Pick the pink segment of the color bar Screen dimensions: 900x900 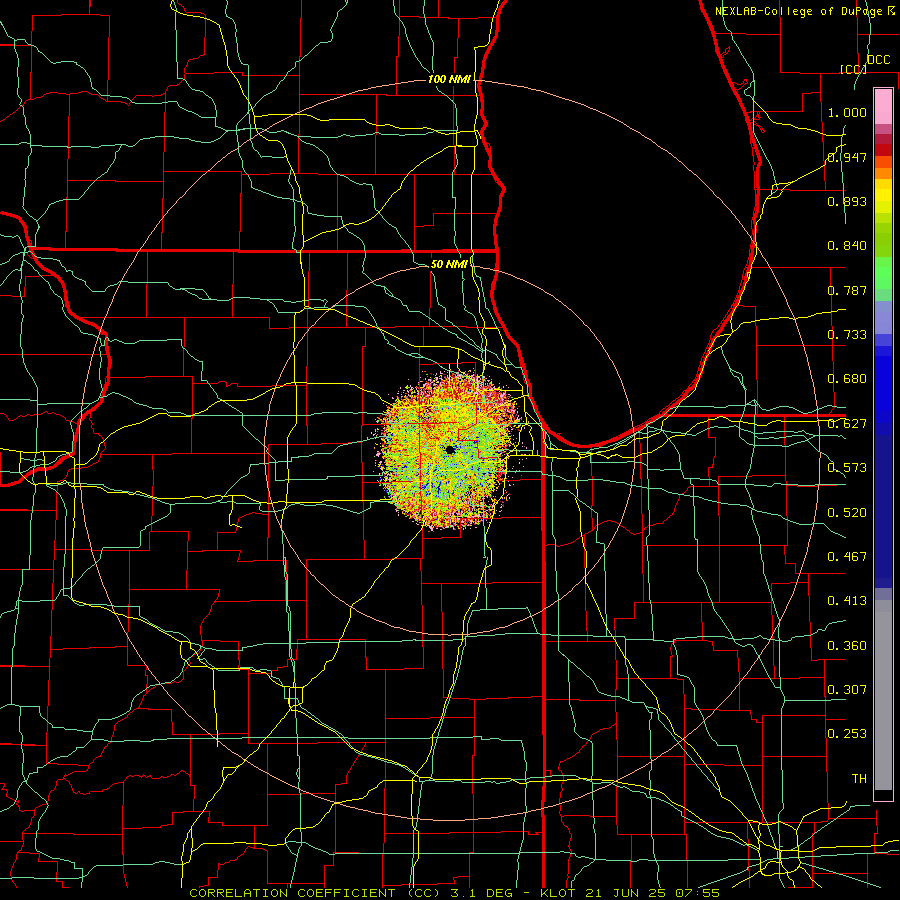(x=883, y=106)
